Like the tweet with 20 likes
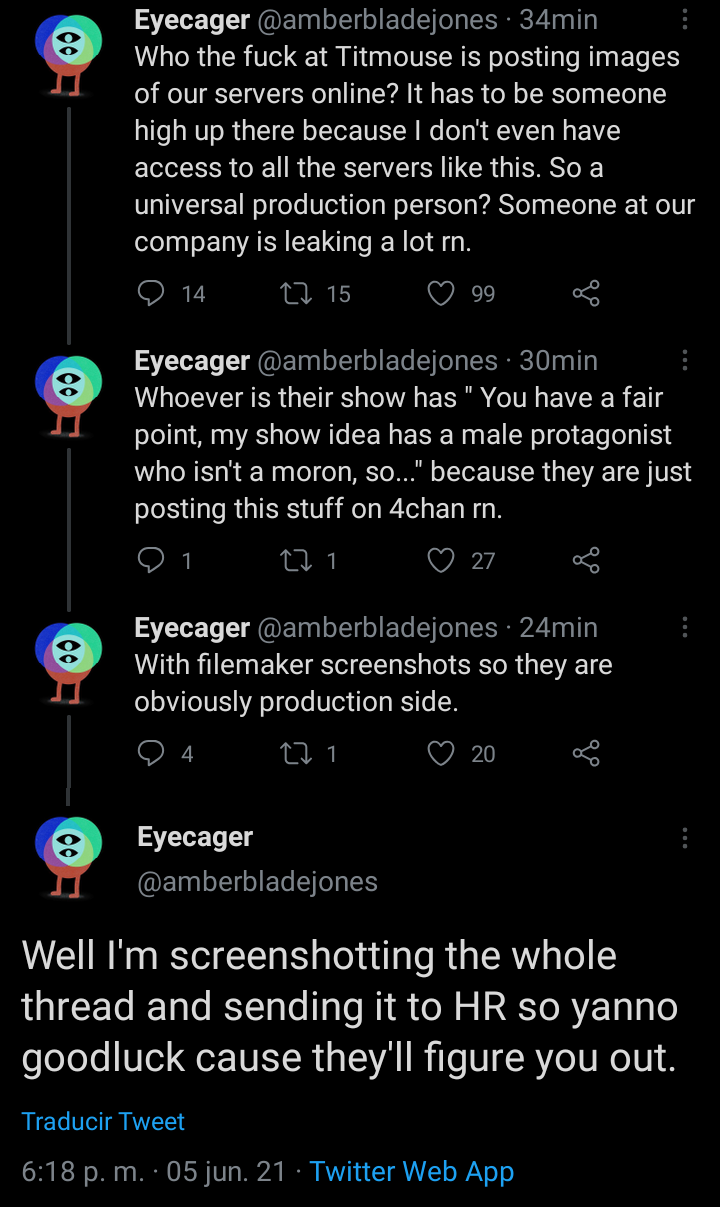Screen dimensions: 720x1207 coord(441,753)
